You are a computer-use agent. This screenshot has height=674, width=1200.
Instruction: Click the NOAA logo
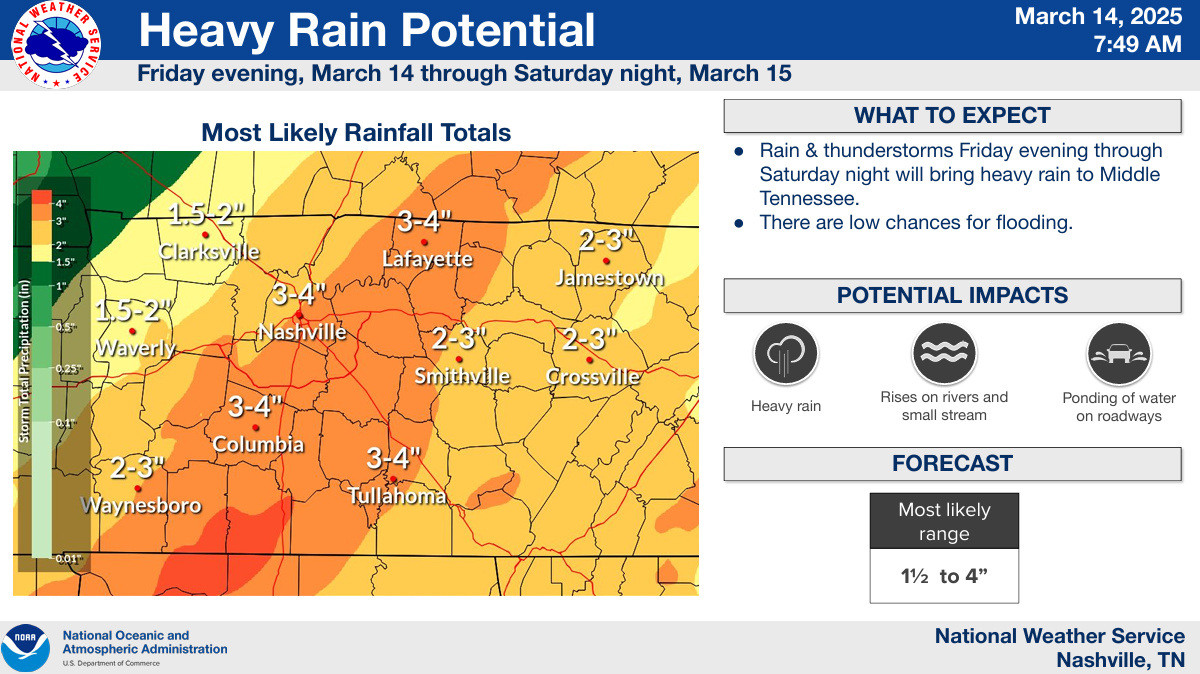[x=26, y=648]
